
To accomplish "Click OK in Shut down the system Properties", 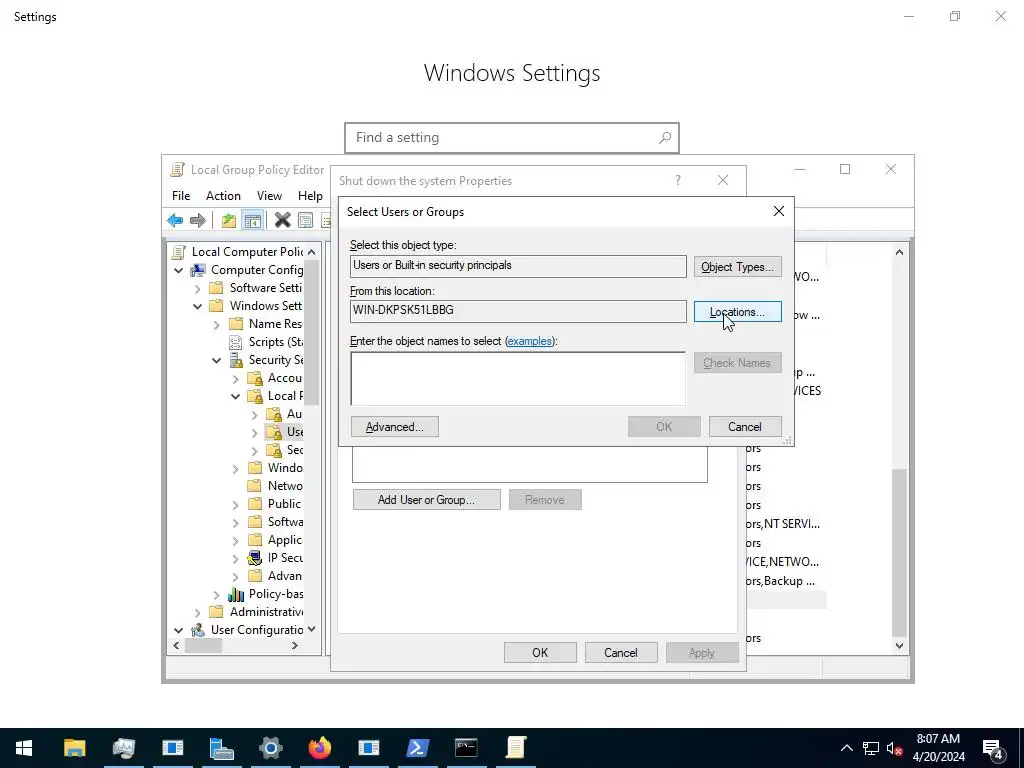I will tap(540, 652).
